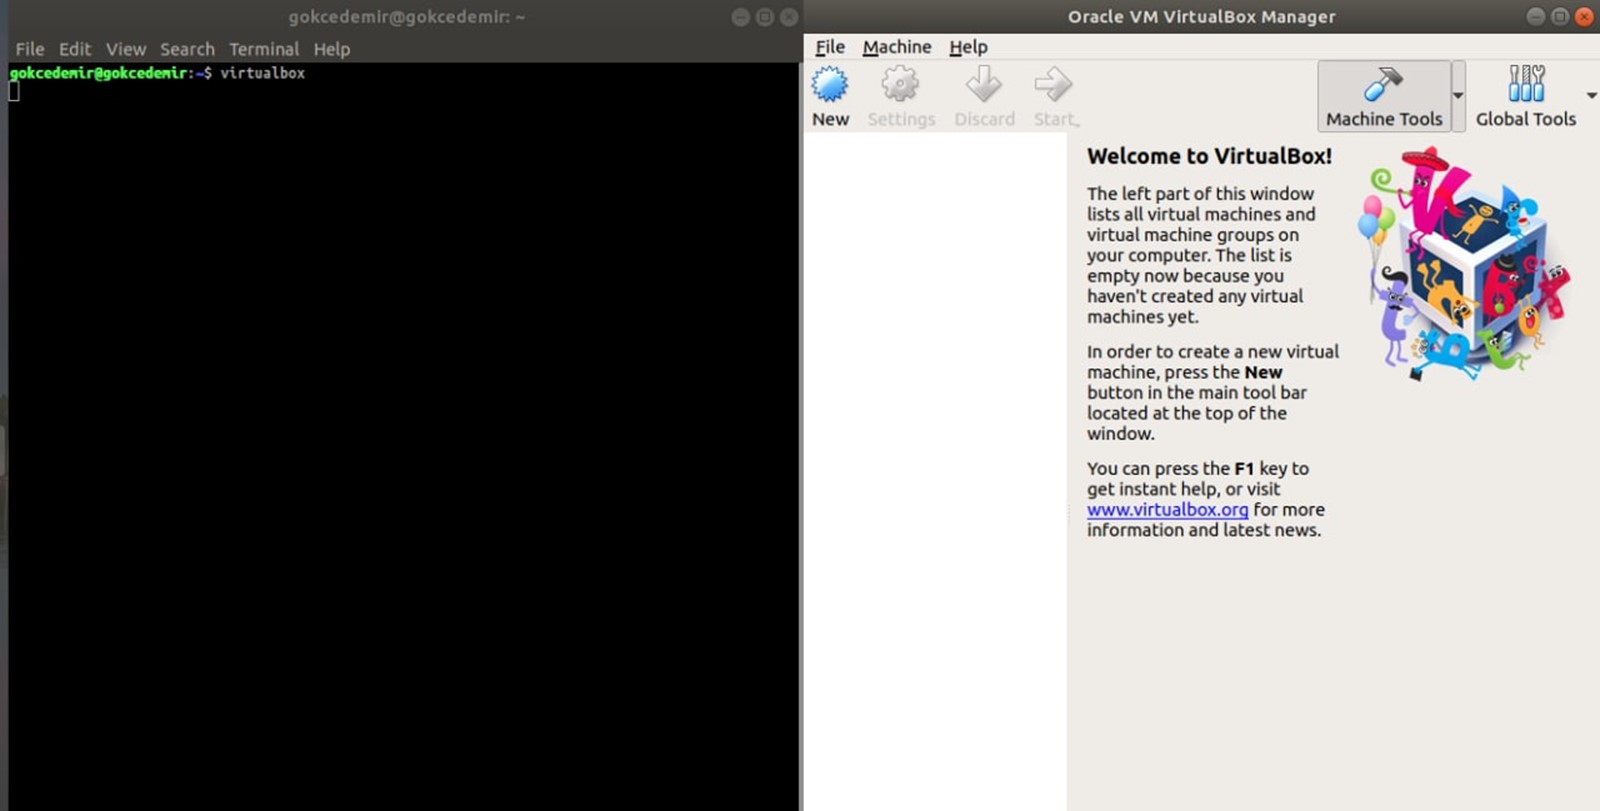Maximize the VirtualBox Manager window
This screenshot has width=1600, height=811.
1560,16
